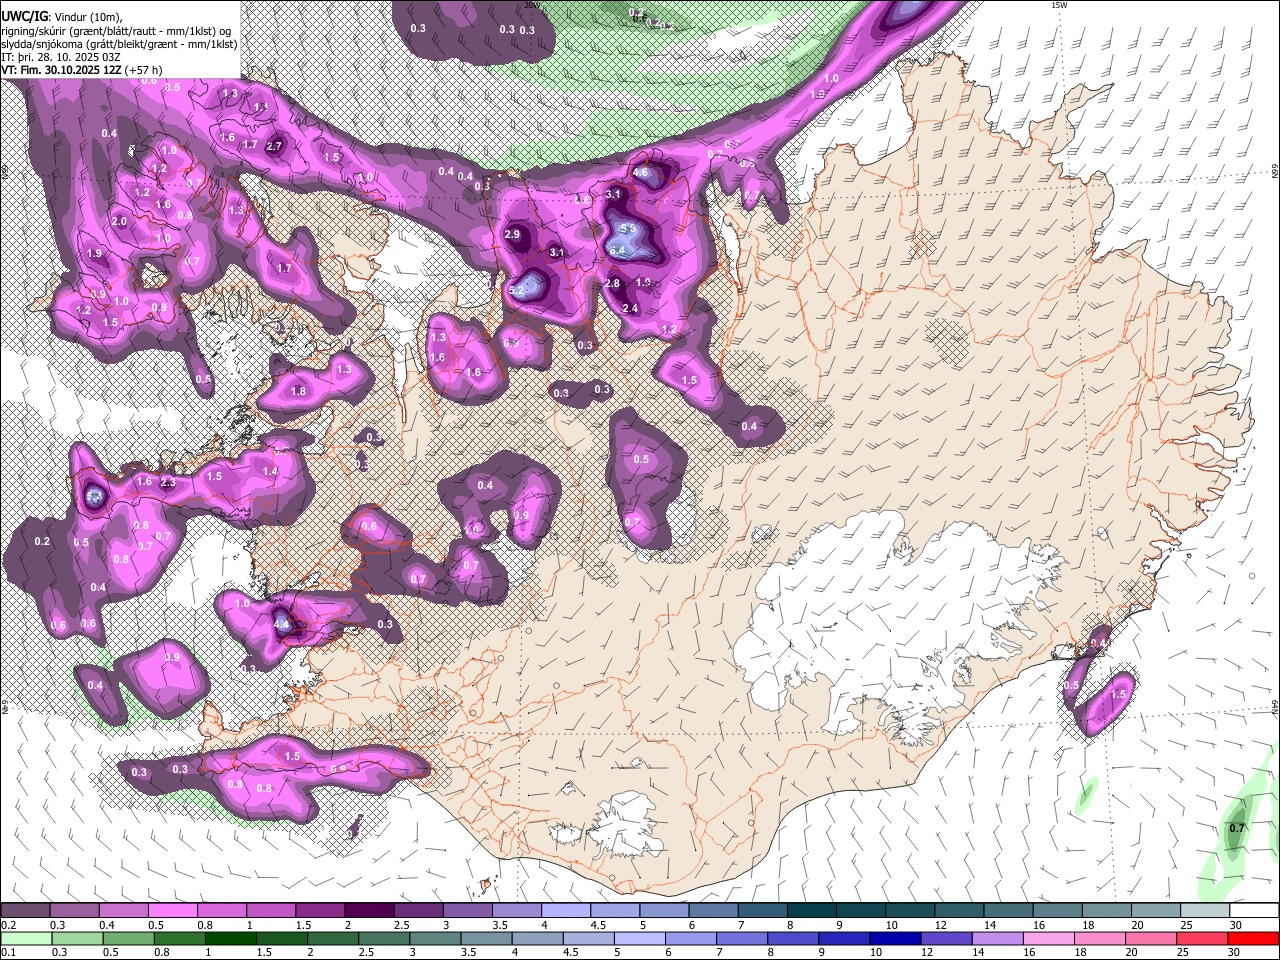Screen dimensions: 1280x960
Task: Click the 0.1 label on the green legend row
Action: coord(9,952)
